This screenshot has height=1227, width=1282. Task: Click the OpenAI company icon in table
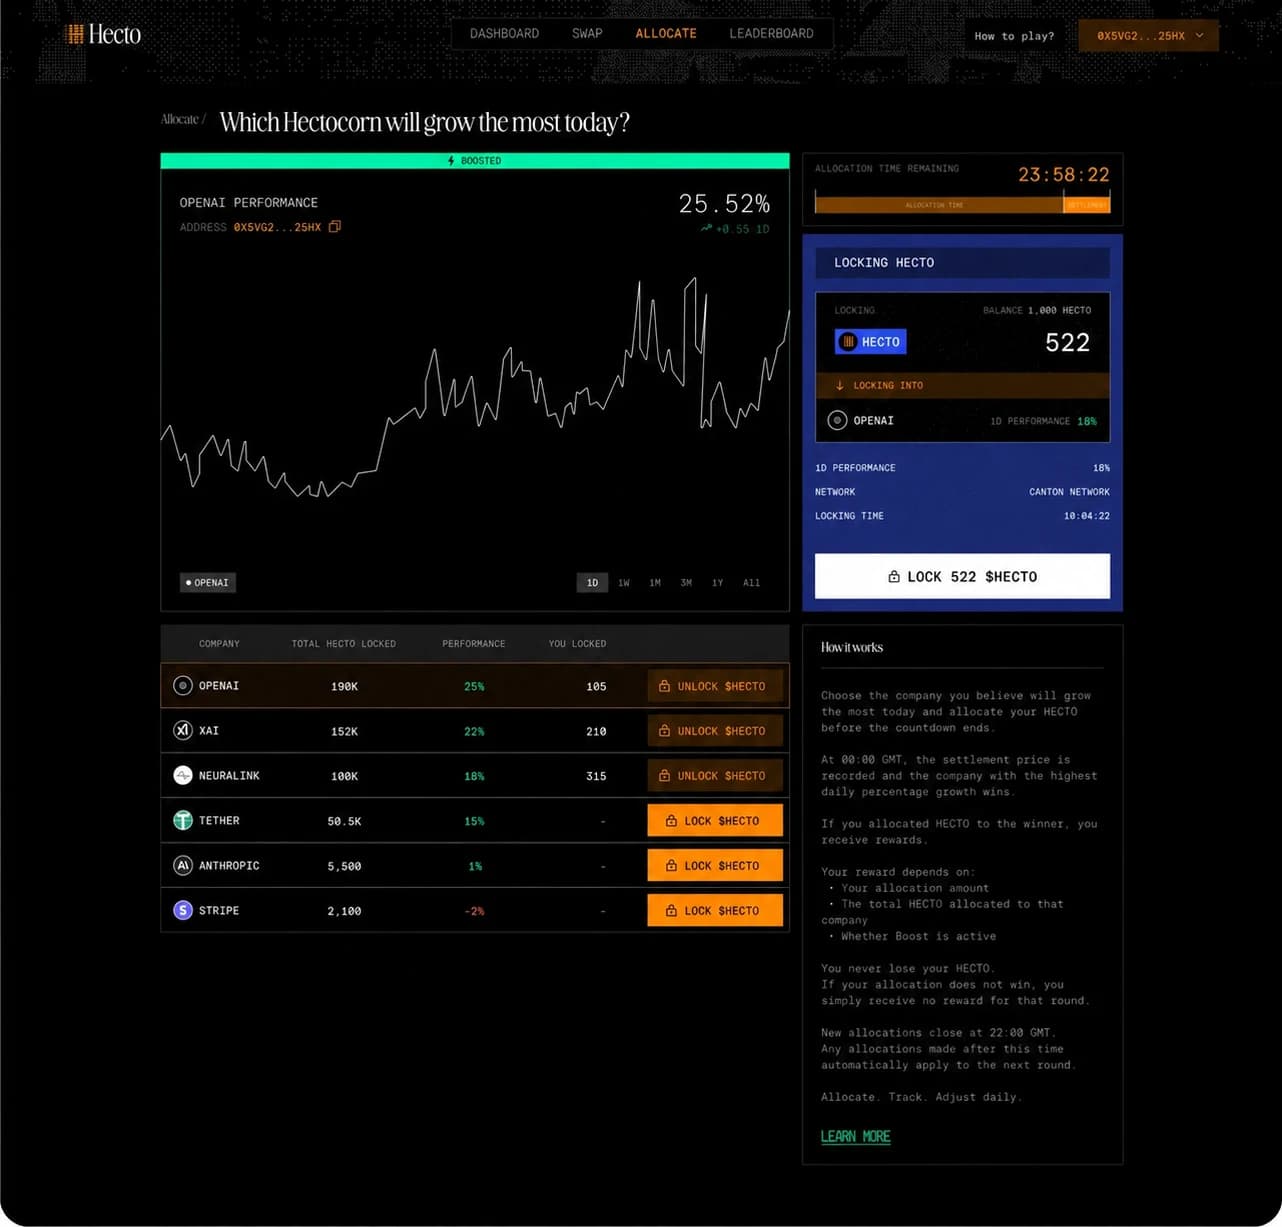click(x=183, y=686)
